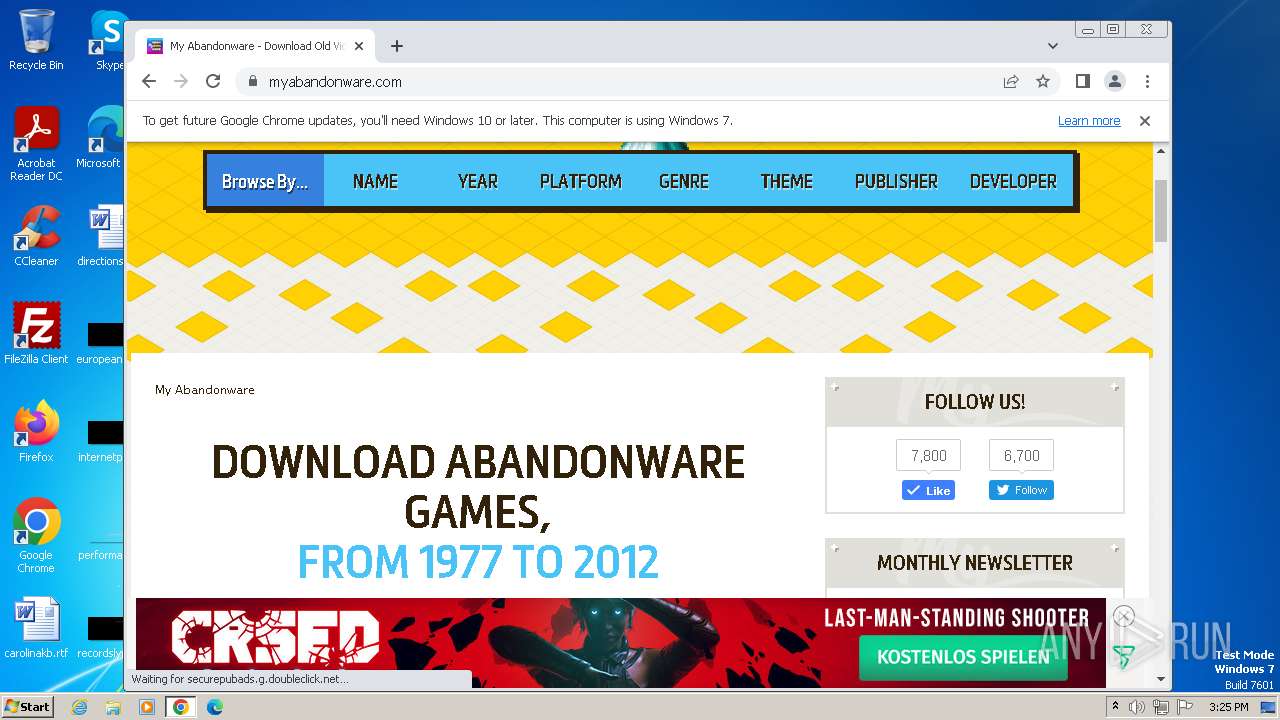The image size is (1280, 720).
Task: Click the Browse By label
Action: coord(265,181)
